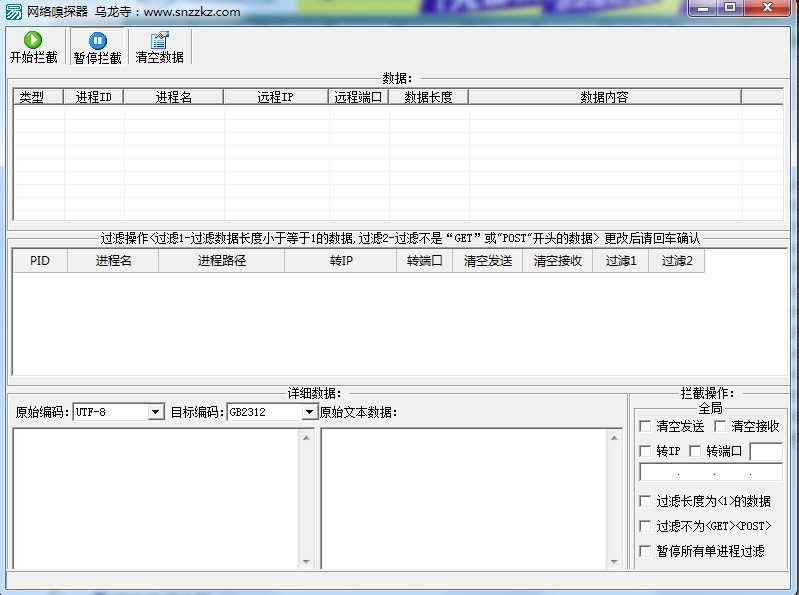Open the 目标编码 GB2312 dropdown
Viewport: 799px width, 595px height.
309,412
